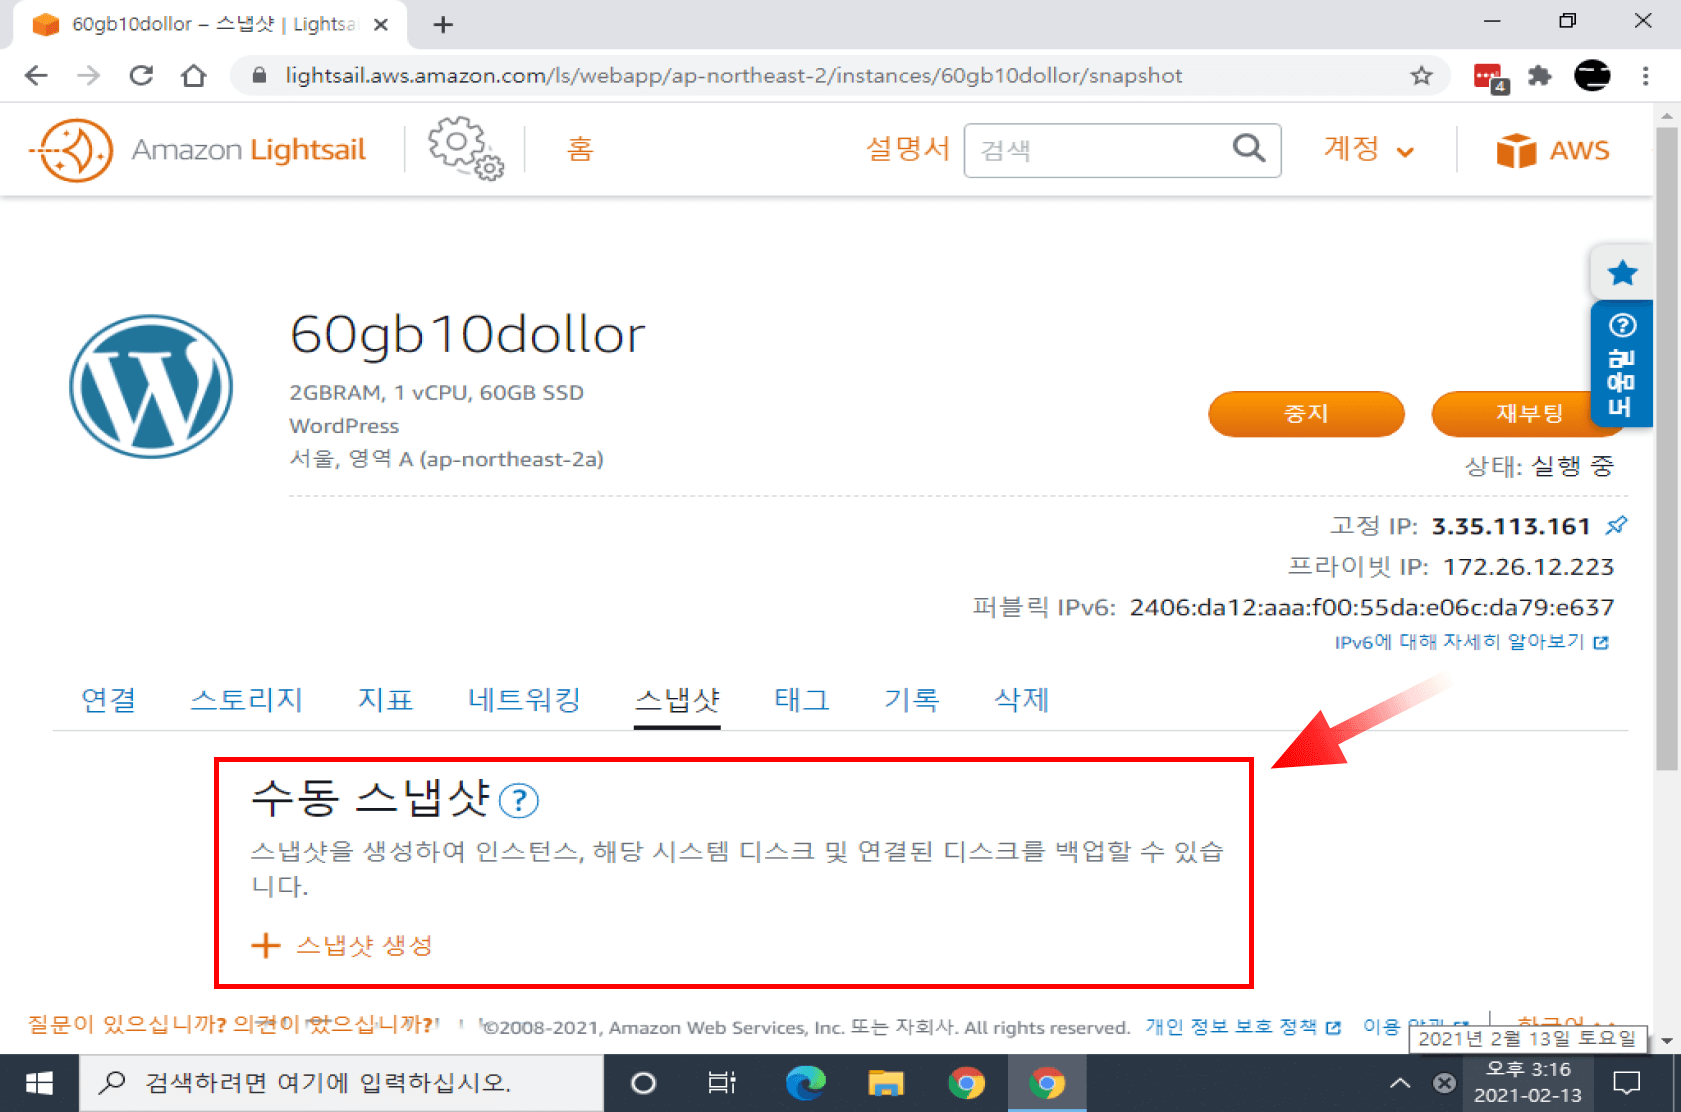Open the Chrome three-dot menu

(1645, 75)
